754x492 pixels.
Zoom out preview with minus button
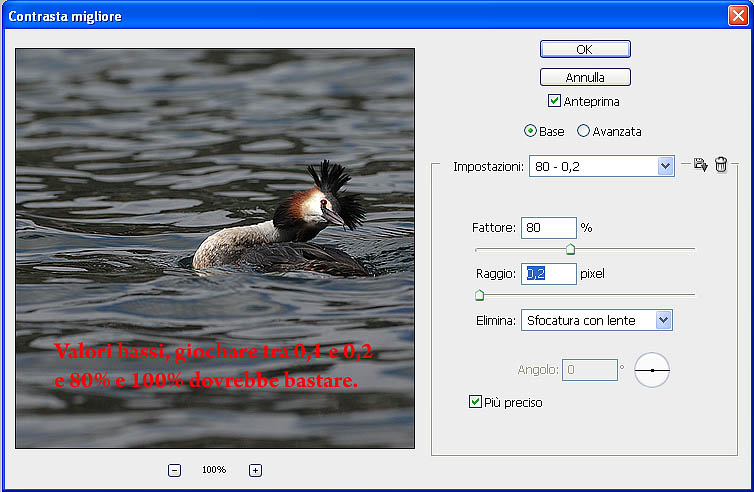[x=174, y=470]
